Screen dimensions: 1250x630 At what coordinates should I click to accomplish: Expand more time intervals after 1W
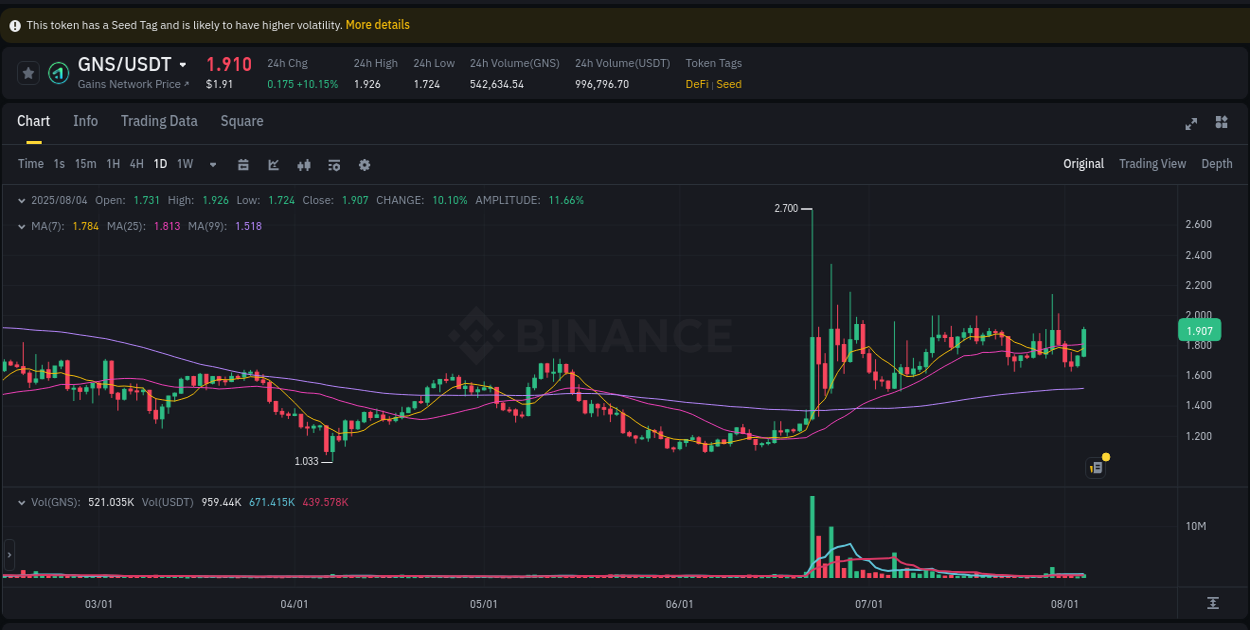pyautogui.click(x=211, y=164)
